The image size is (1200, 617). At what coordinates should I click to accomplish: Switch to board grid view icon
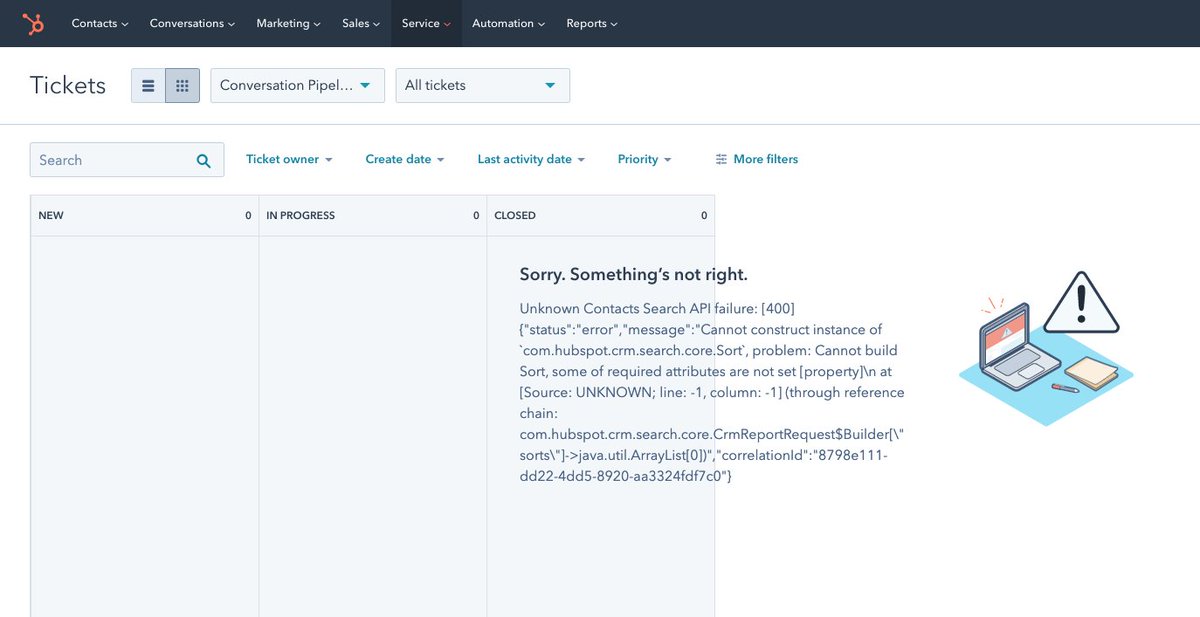(182, 86)
